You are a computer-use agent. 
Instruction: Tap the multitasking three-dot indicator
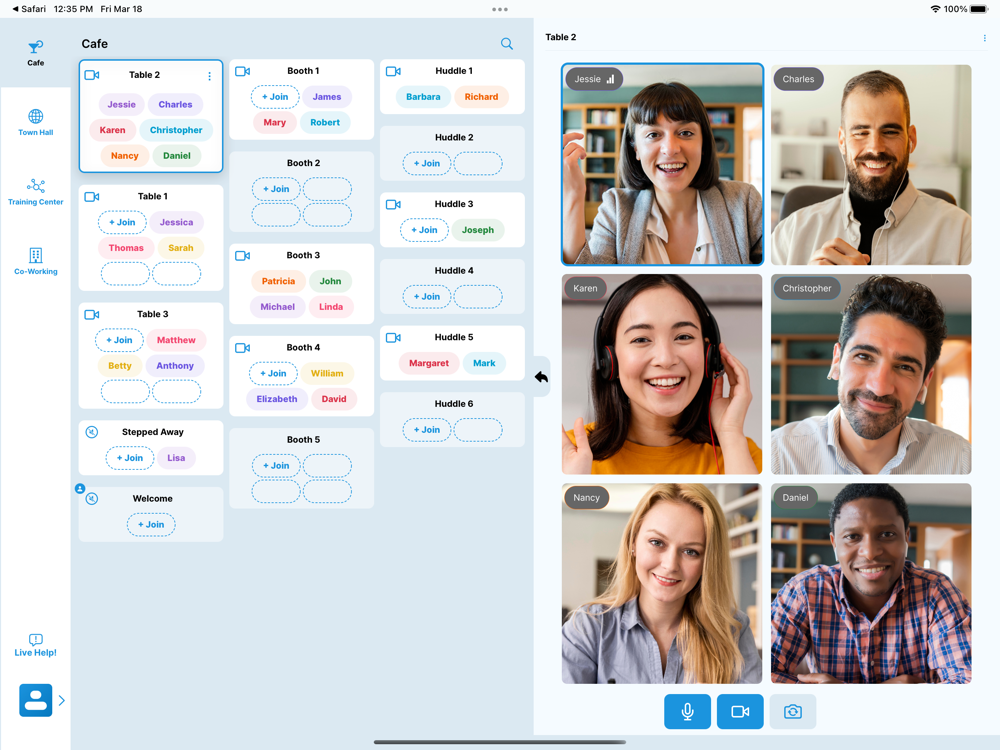(x=500, y=10)
